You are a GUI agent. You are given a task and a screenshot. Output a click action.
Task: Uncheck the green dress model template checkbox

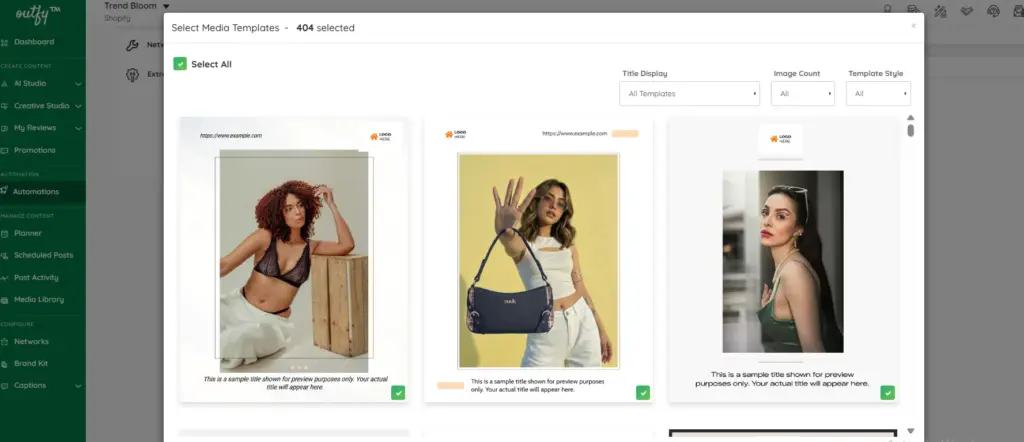click(888, 392)
